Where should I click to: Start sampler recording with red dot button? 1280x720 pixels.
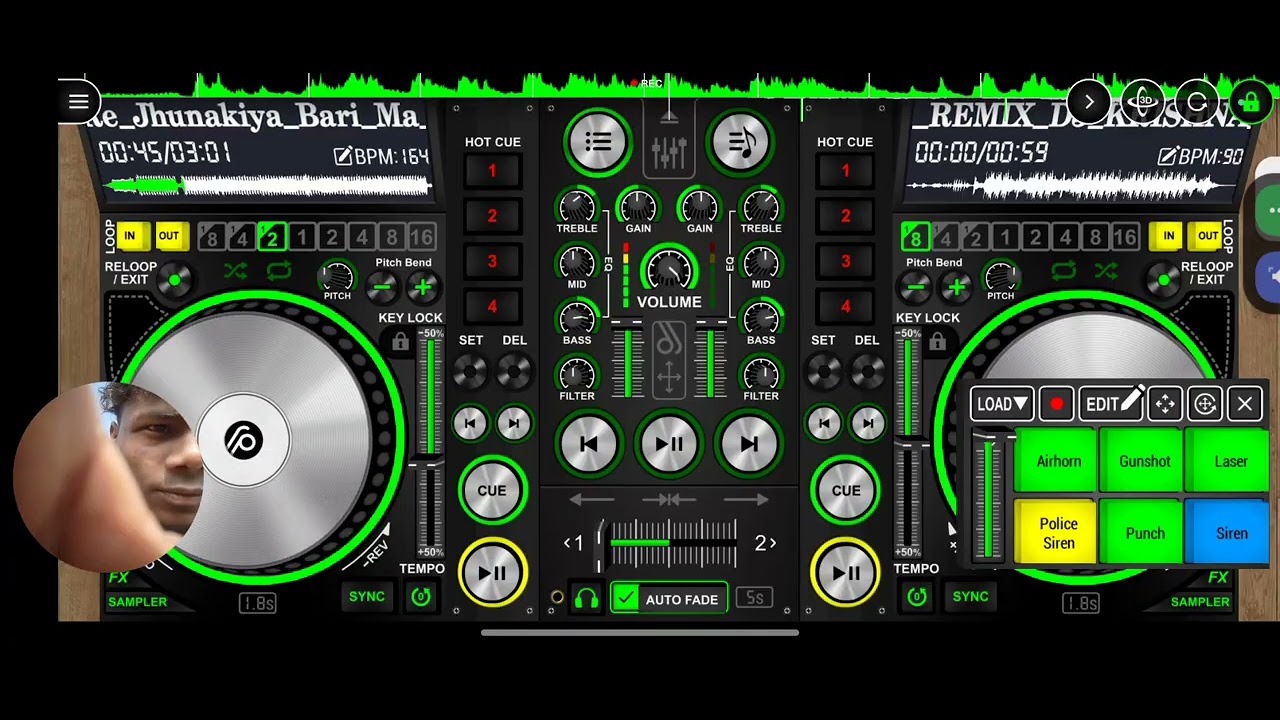[x=1056, y=404]
